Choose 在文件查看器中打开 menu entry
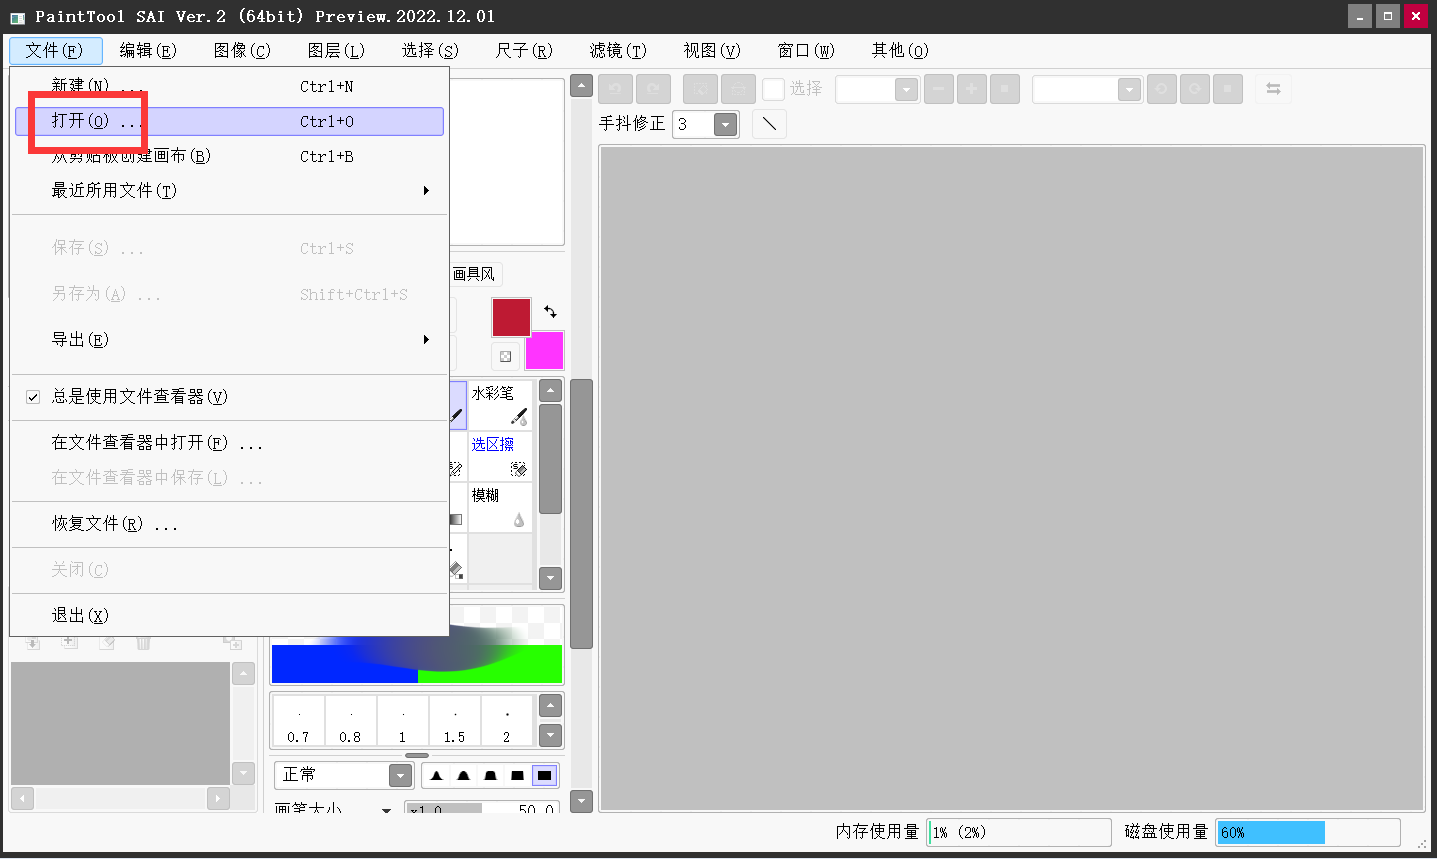The width and height of the screenshot is (1437, 859). click(x=228, y=443)
